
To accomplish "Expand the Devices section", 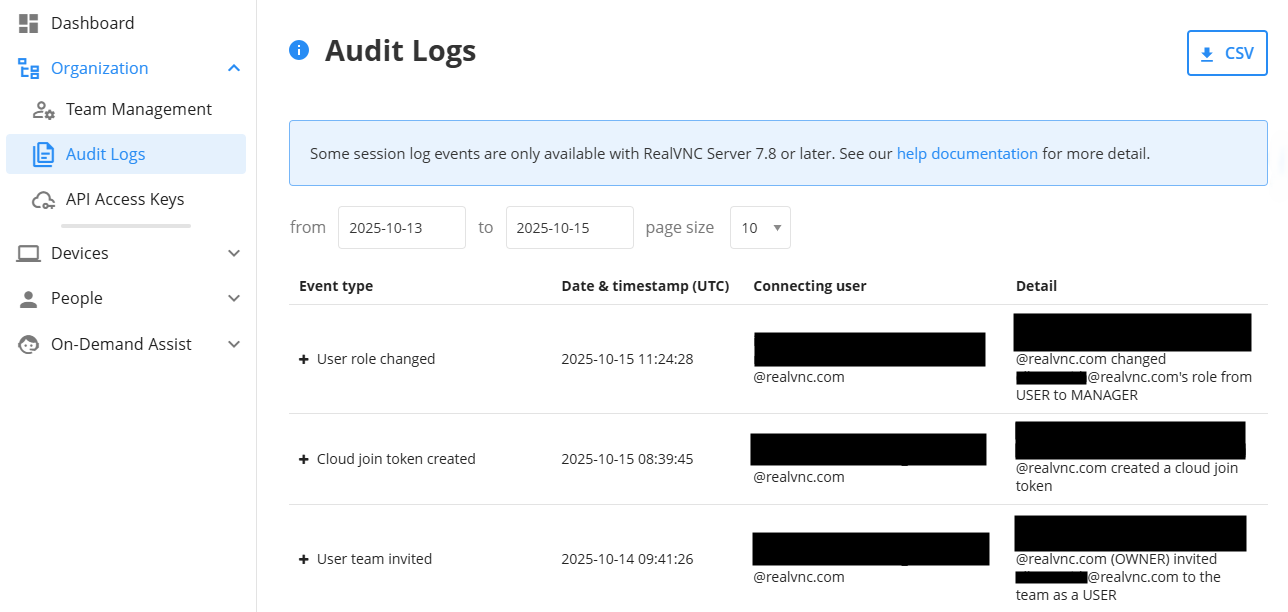I will pyautogui.click(x=233, y=253).
